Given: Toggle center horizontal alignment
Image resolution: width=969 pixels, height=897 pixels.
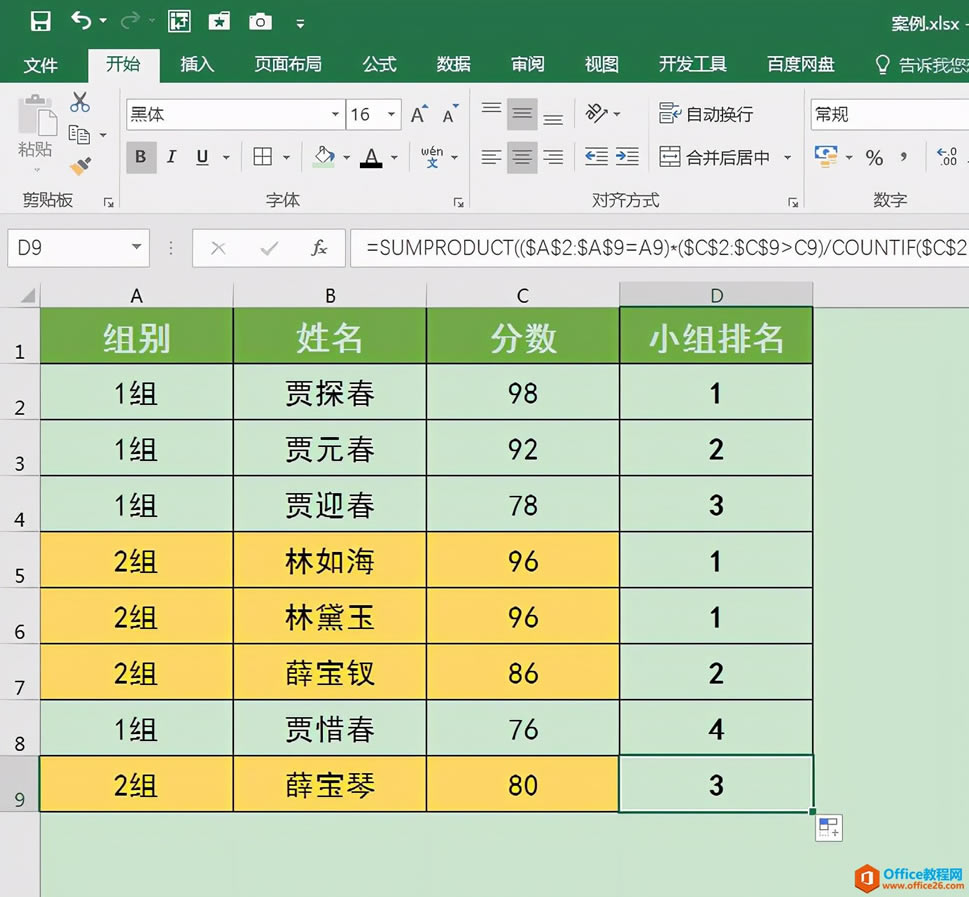Looking at the screenshot, I should [522, 157].
